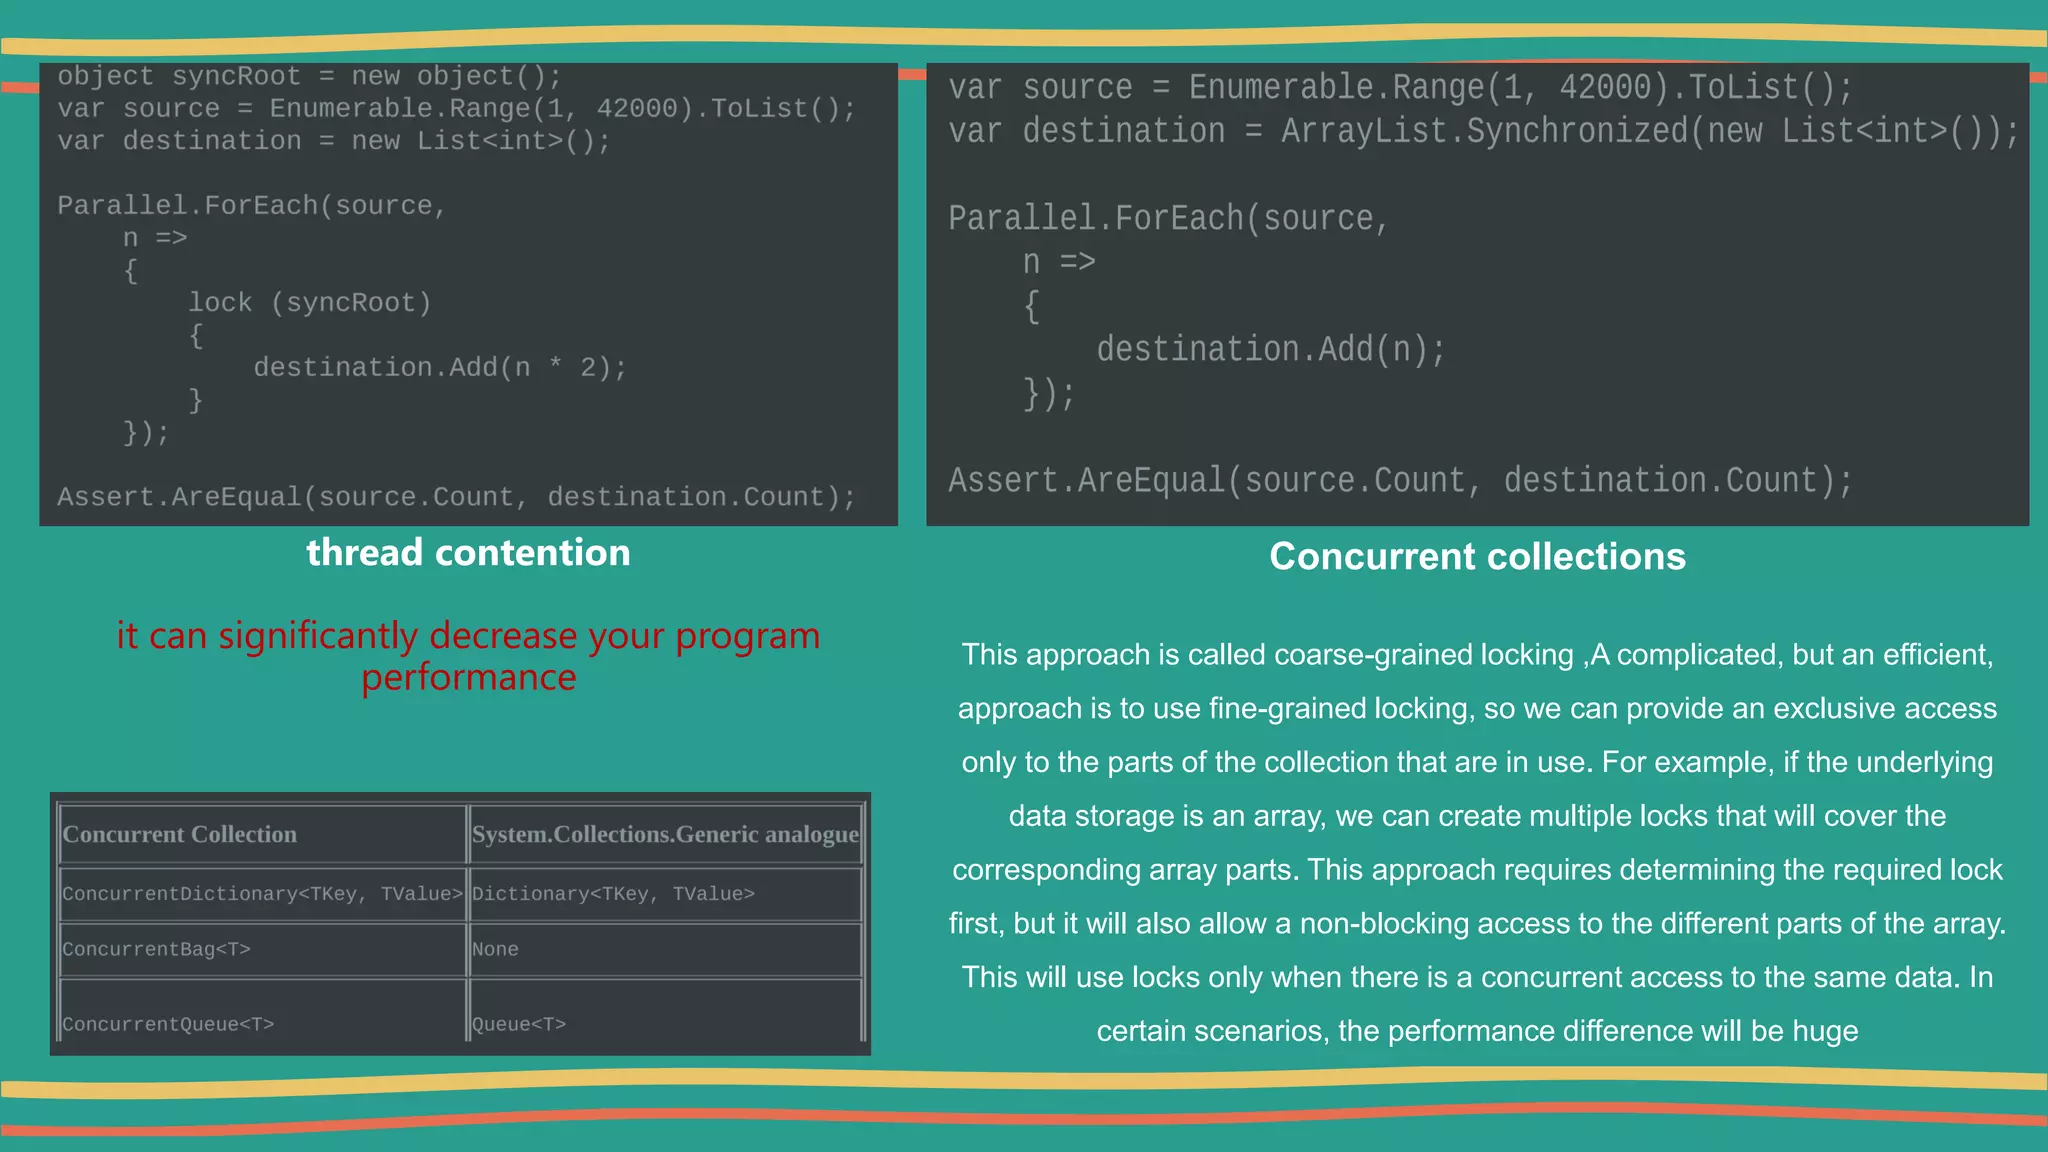Screen dimensions: 2048x1152
Task: Select the Dictionary<TKey, TValue> cell
Action: click(613, 893)
